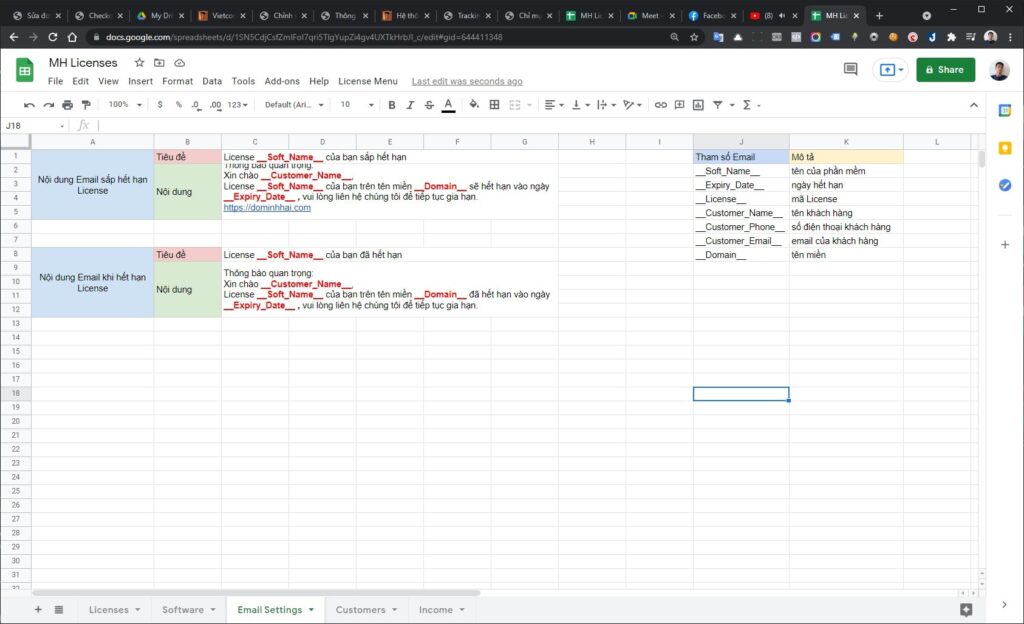Image resolution: width=1024 pixels, height=624 pixels.
Task: Click the green Share button
Action: 945,70
